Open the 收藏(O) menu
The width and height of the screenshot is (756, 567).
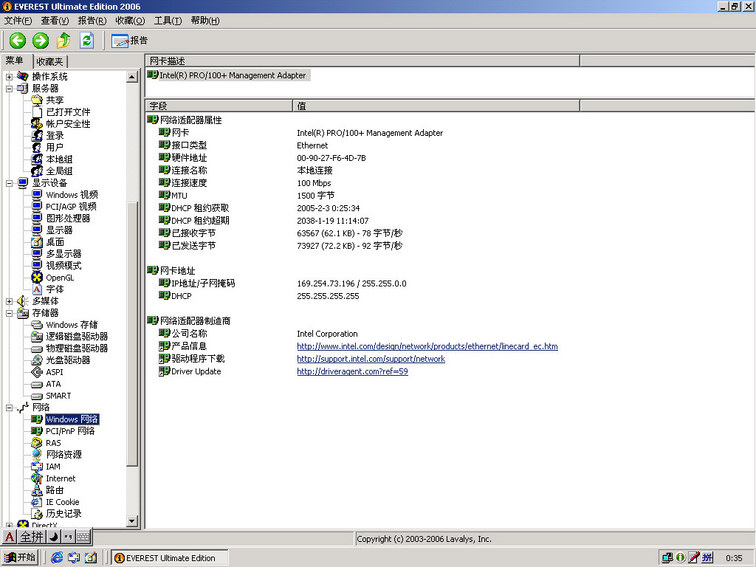coord(130,20)
